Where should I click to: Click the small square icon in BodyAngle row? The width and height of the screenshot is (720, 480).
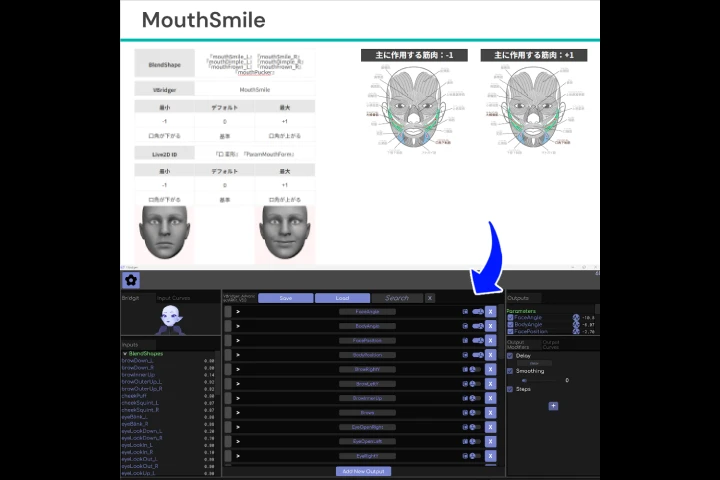[465, 326]
